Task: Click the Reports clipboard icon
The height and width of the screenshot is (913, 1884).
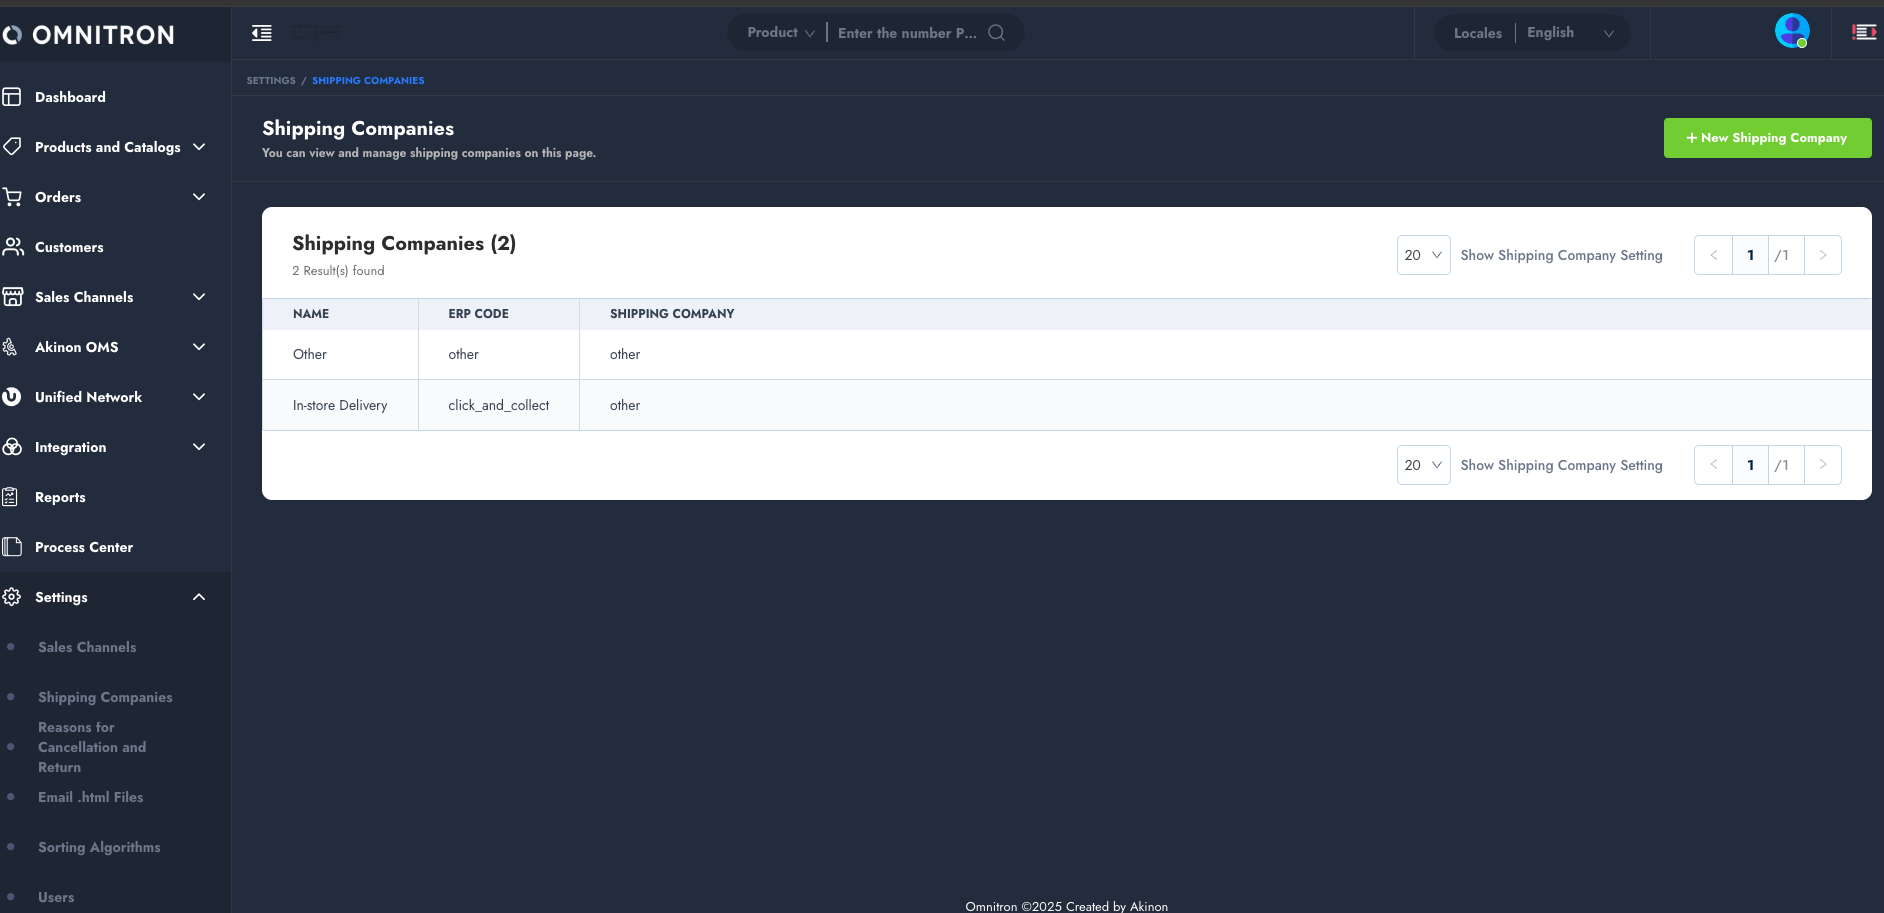Action: (x=12, y=497)
